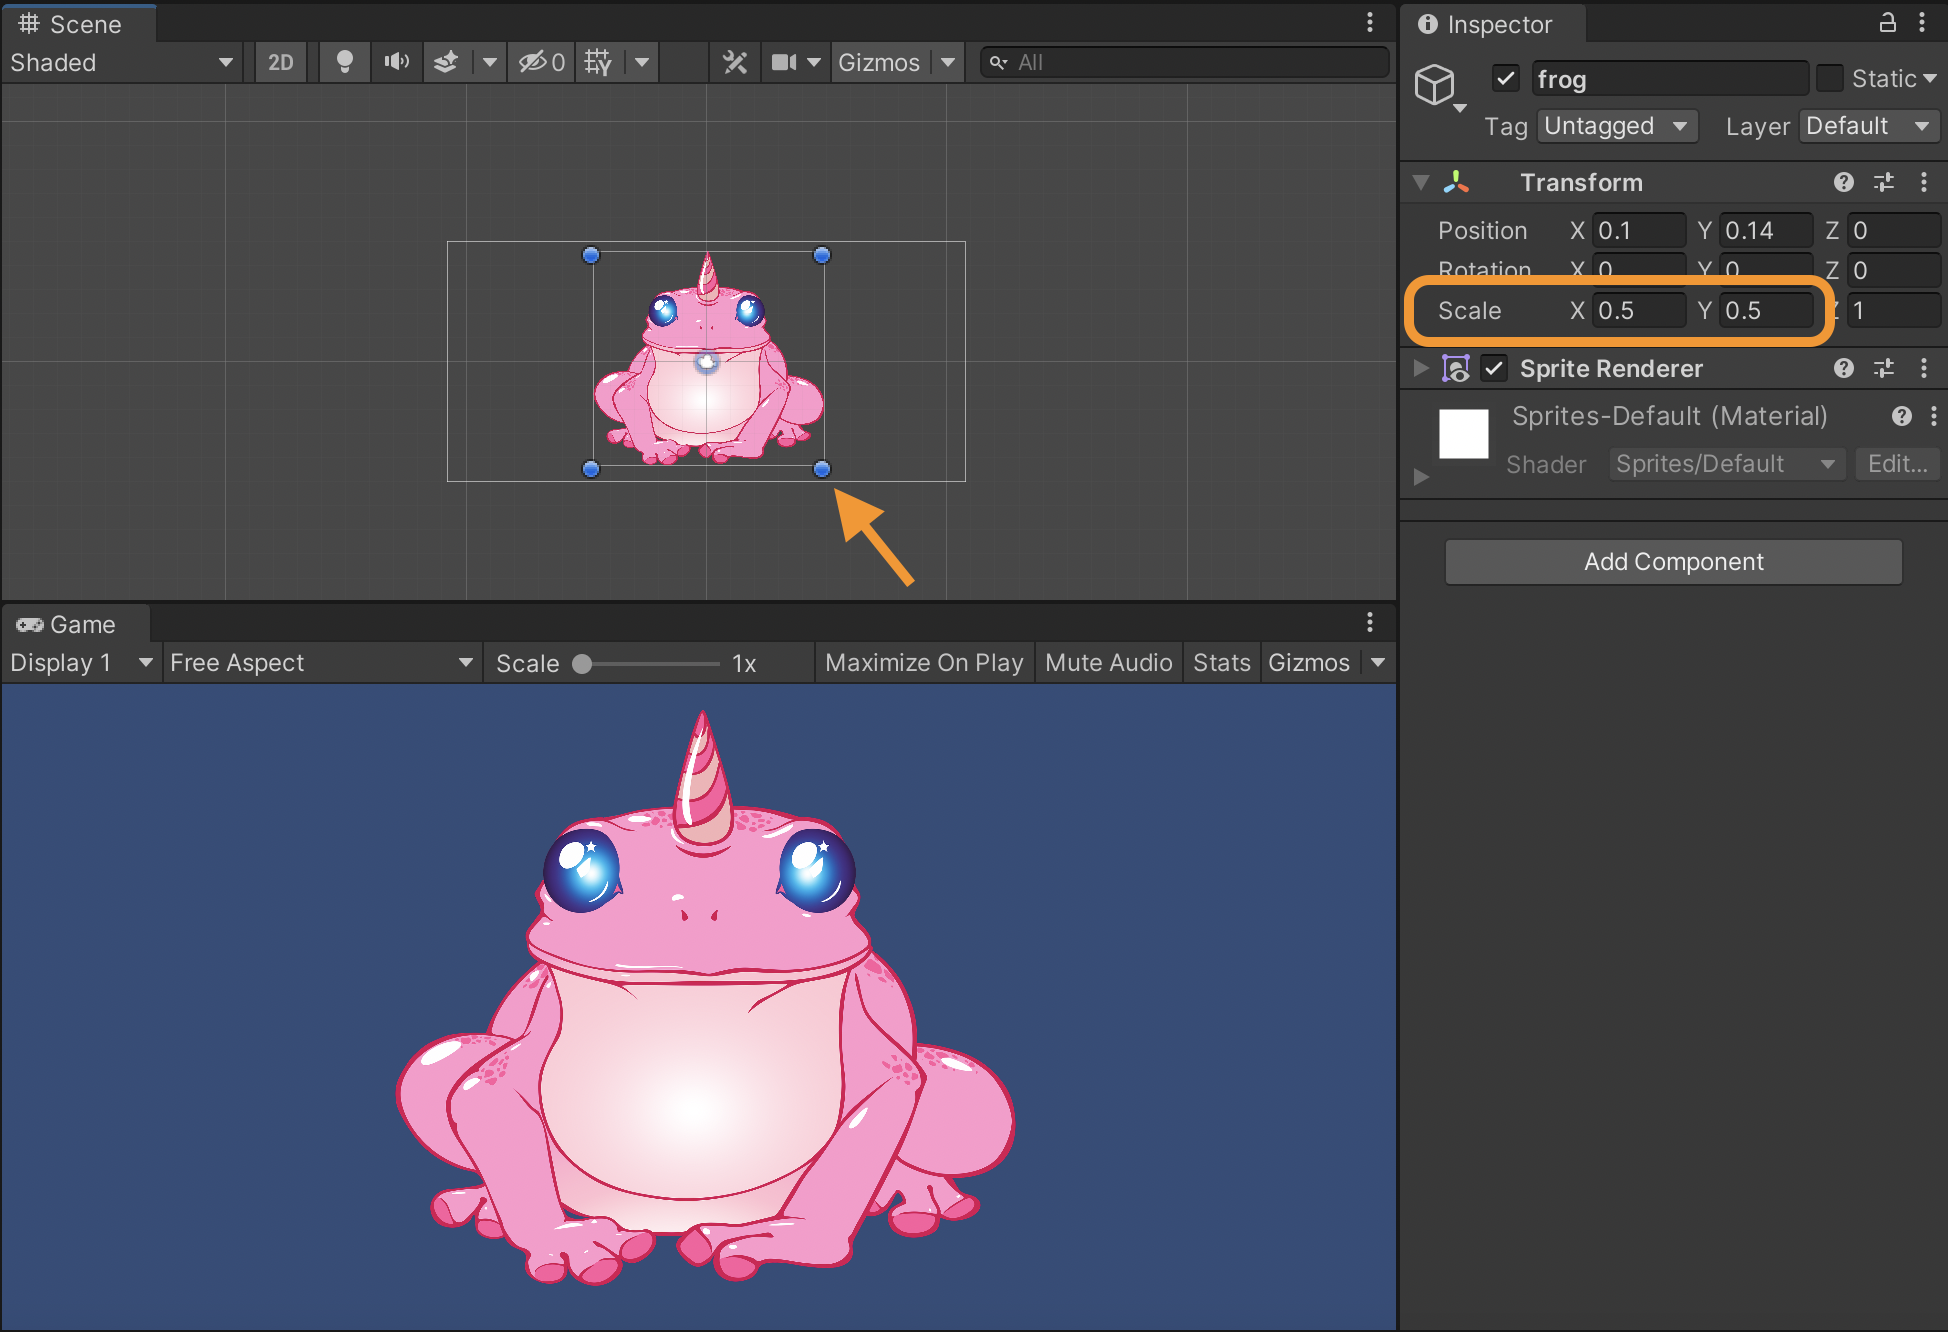This screenshot has width=1948, height=1332.
Task: Open the Shaded draw mode dropdown
Action: 120,62
